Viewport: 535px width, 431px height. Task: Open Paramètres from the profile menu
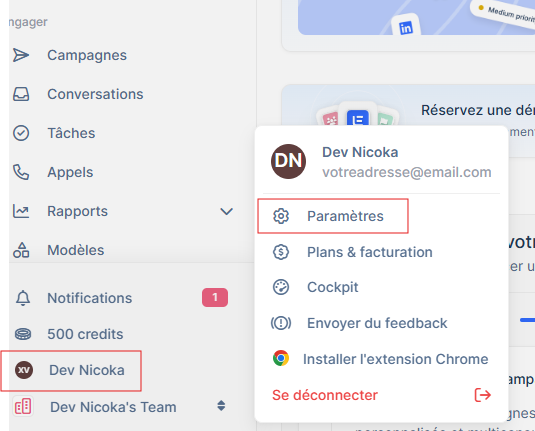[x=333, y=216]
